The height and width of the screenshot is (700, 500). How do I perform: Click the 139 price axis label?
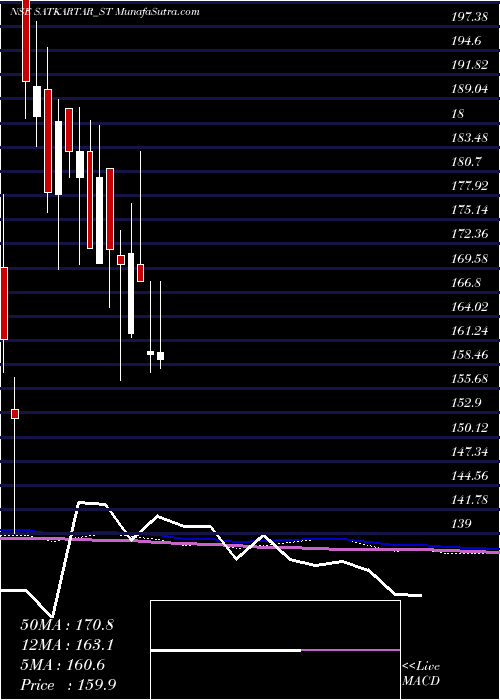pos(462,525)
